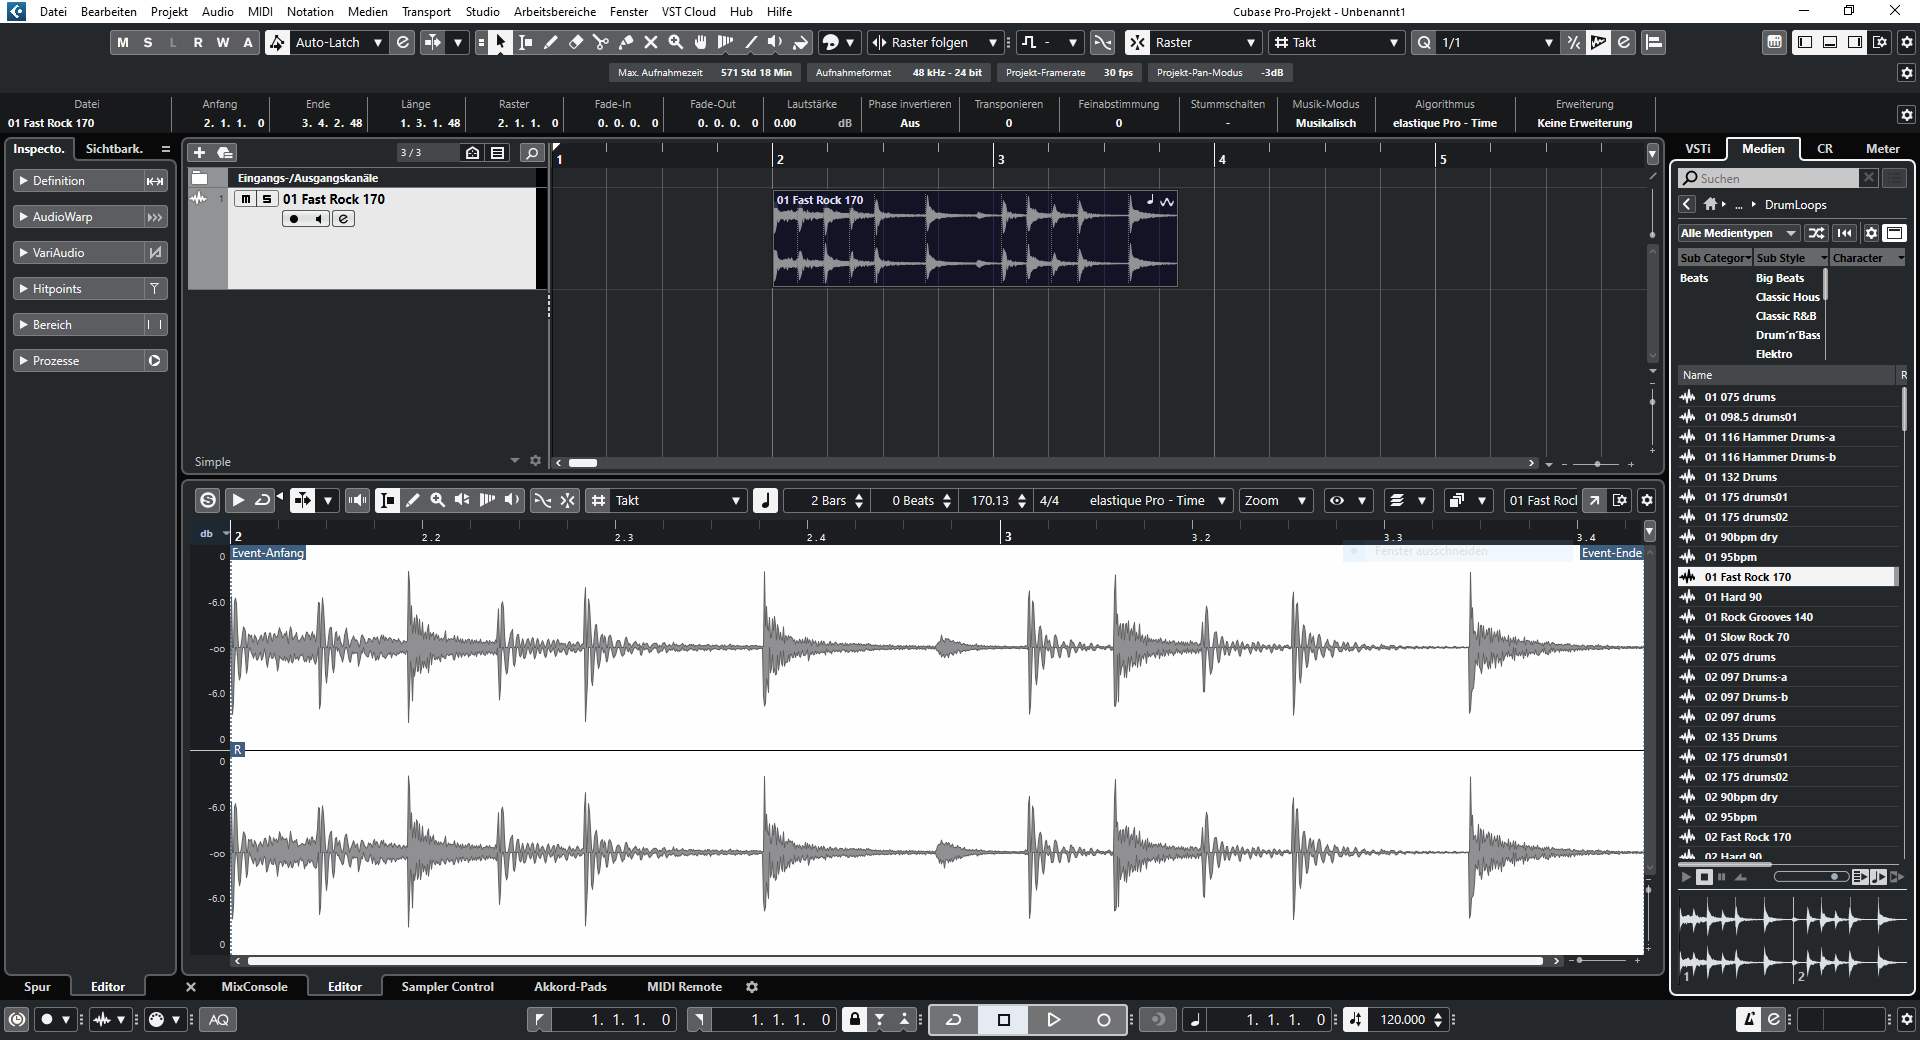The height and width of the screenshot is (1040, 1920).
Task: Toggle monitor on 01 Fast Rock 170 track
Action: tap(318, 219)
